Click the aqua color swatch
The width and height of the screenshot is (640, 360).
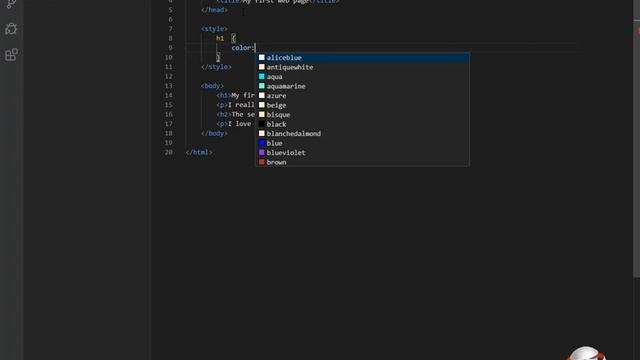pyautogui.click(x=262, y=76)
